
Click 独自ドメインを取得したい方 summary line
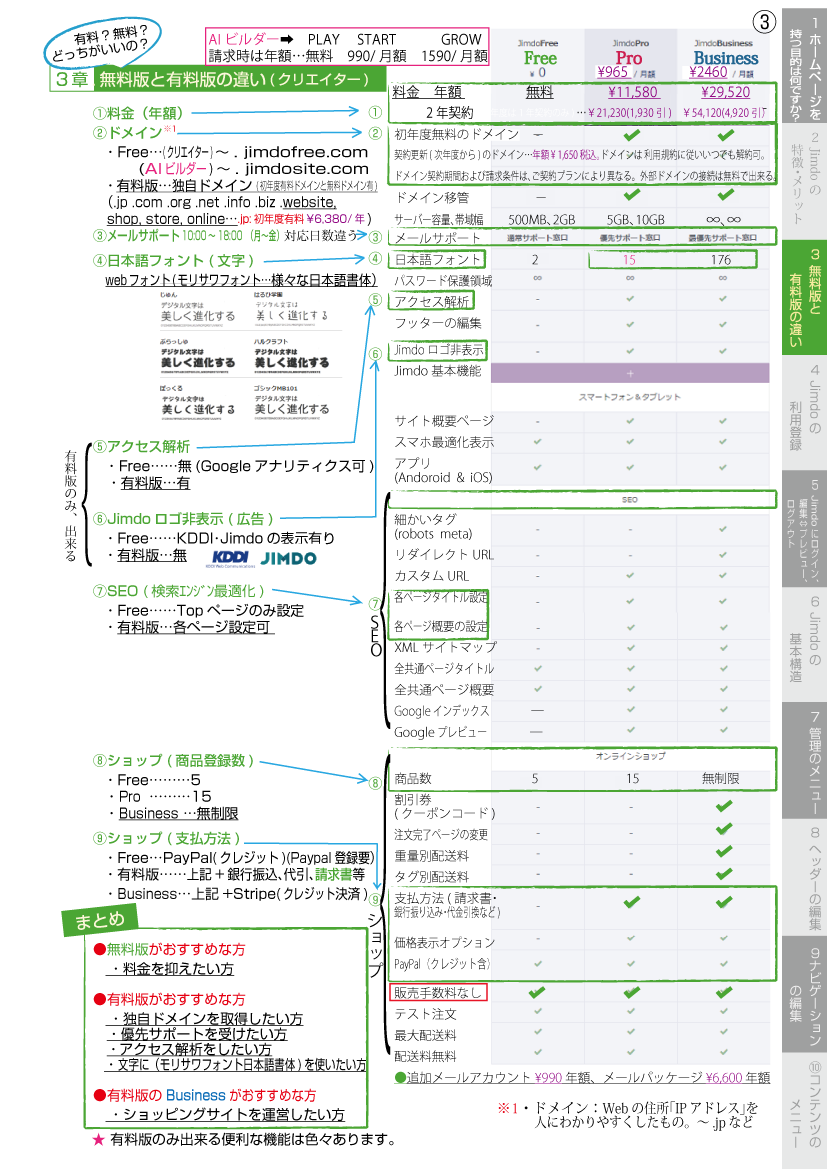point(206,1018)
